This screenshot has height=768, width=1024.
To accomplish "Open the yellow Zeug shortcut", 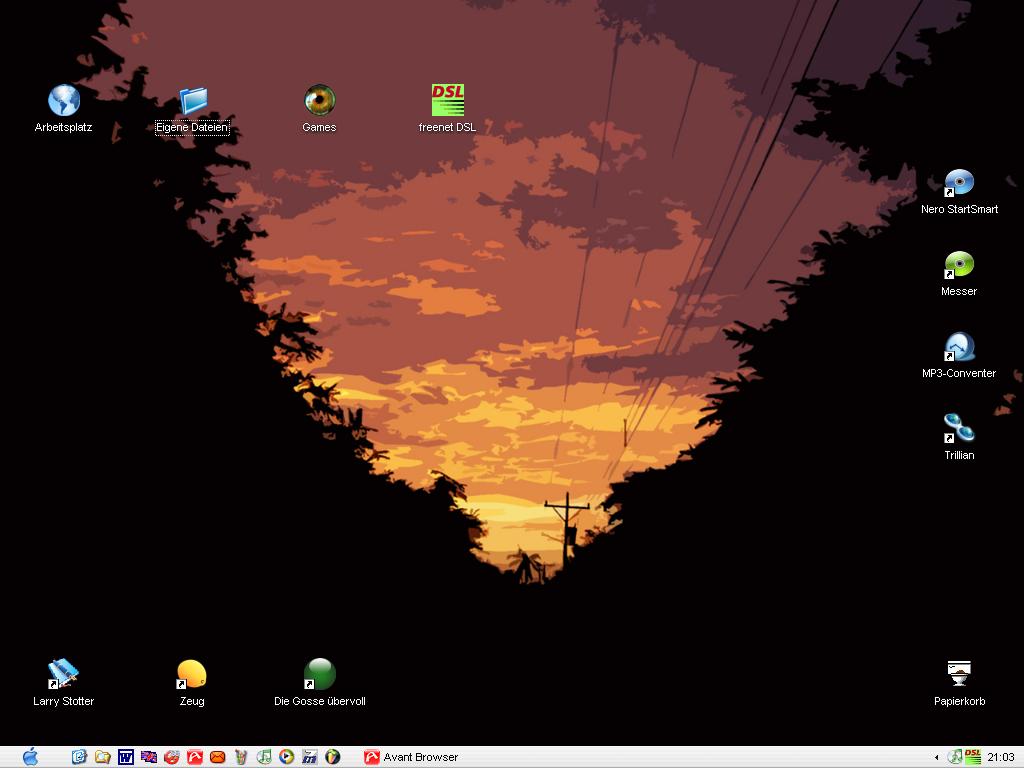I will pos(191,675).
